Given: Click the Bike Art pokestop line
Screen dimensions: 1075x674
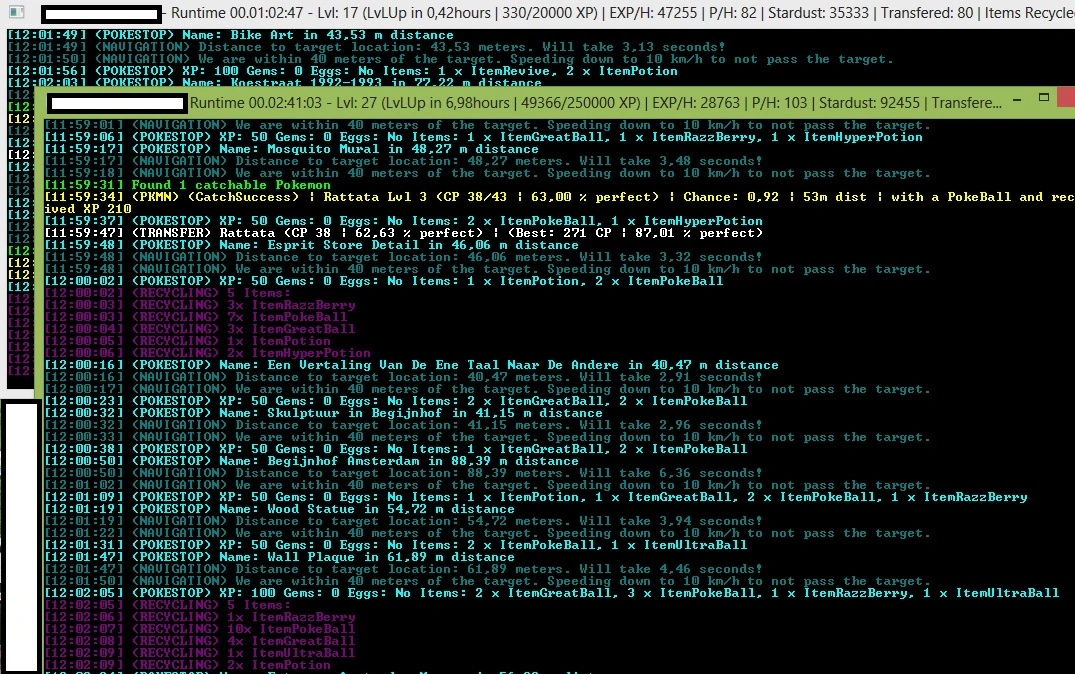Looking at the screenshot, I should (230, 35).
